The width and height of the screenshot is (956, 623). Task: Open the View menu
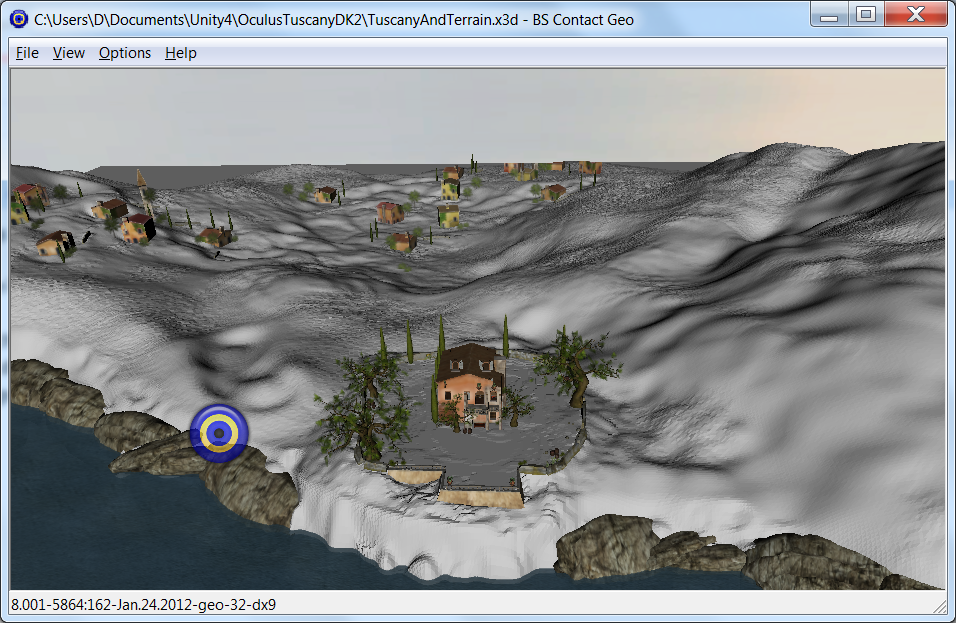tap(69, 53)
